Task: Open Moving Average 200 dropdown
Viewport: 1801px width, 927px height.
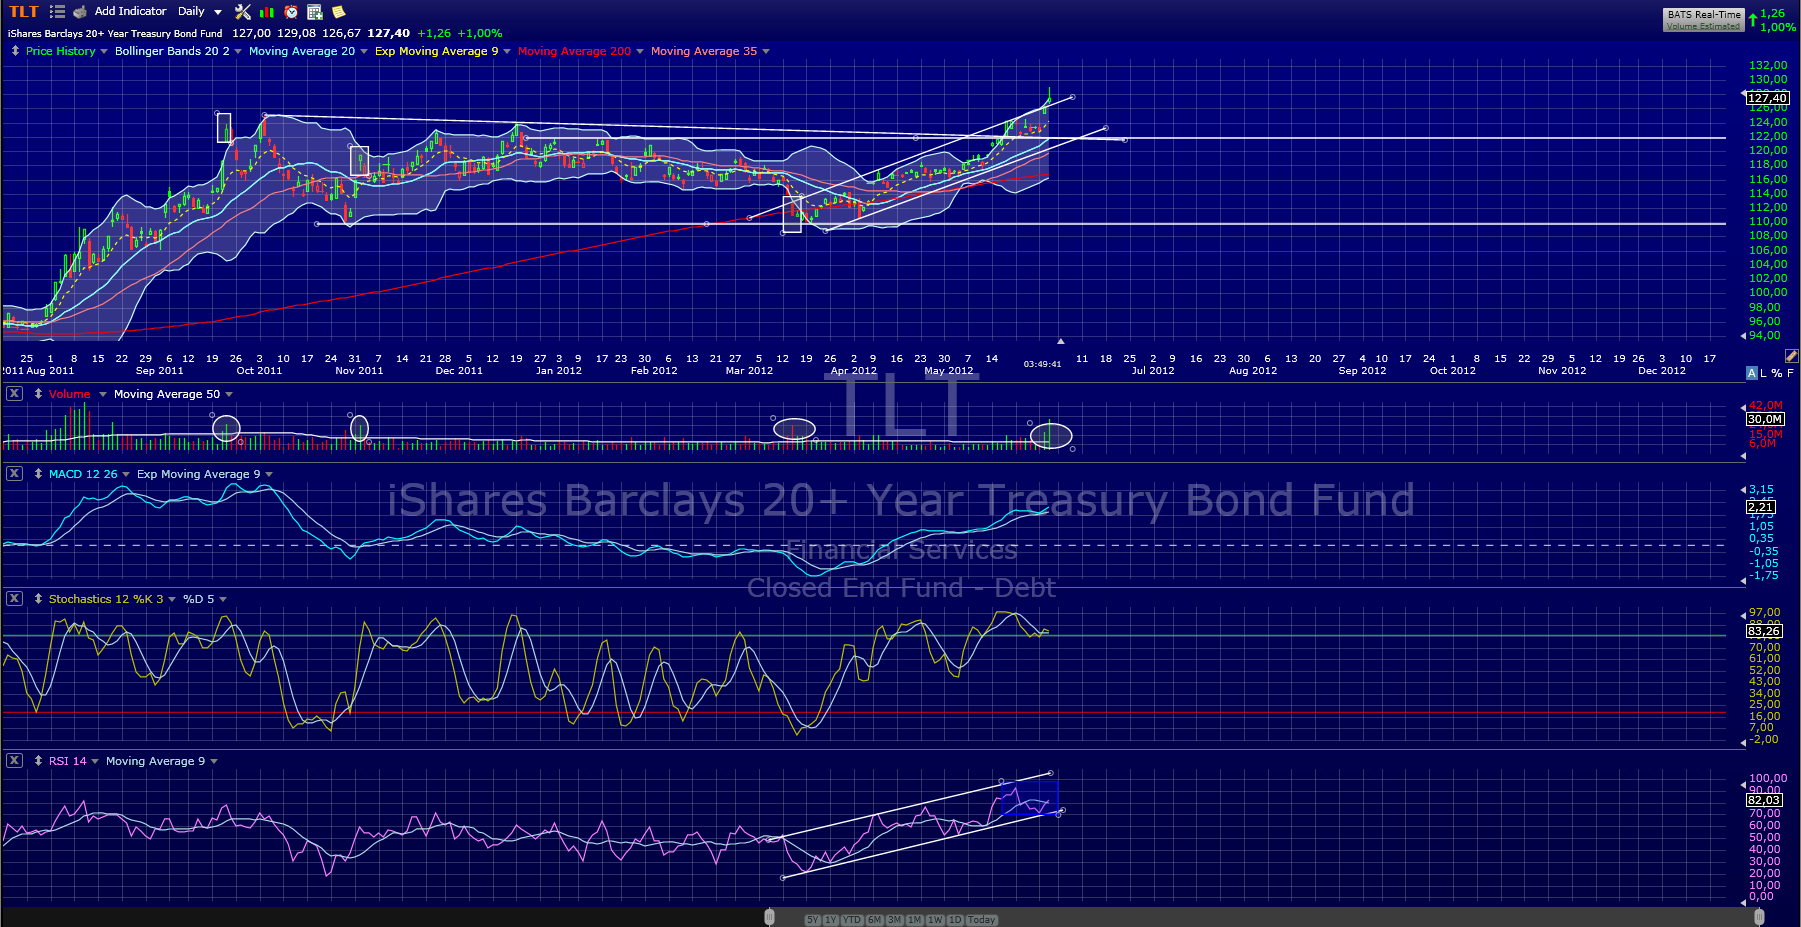Action: (640, 52)
